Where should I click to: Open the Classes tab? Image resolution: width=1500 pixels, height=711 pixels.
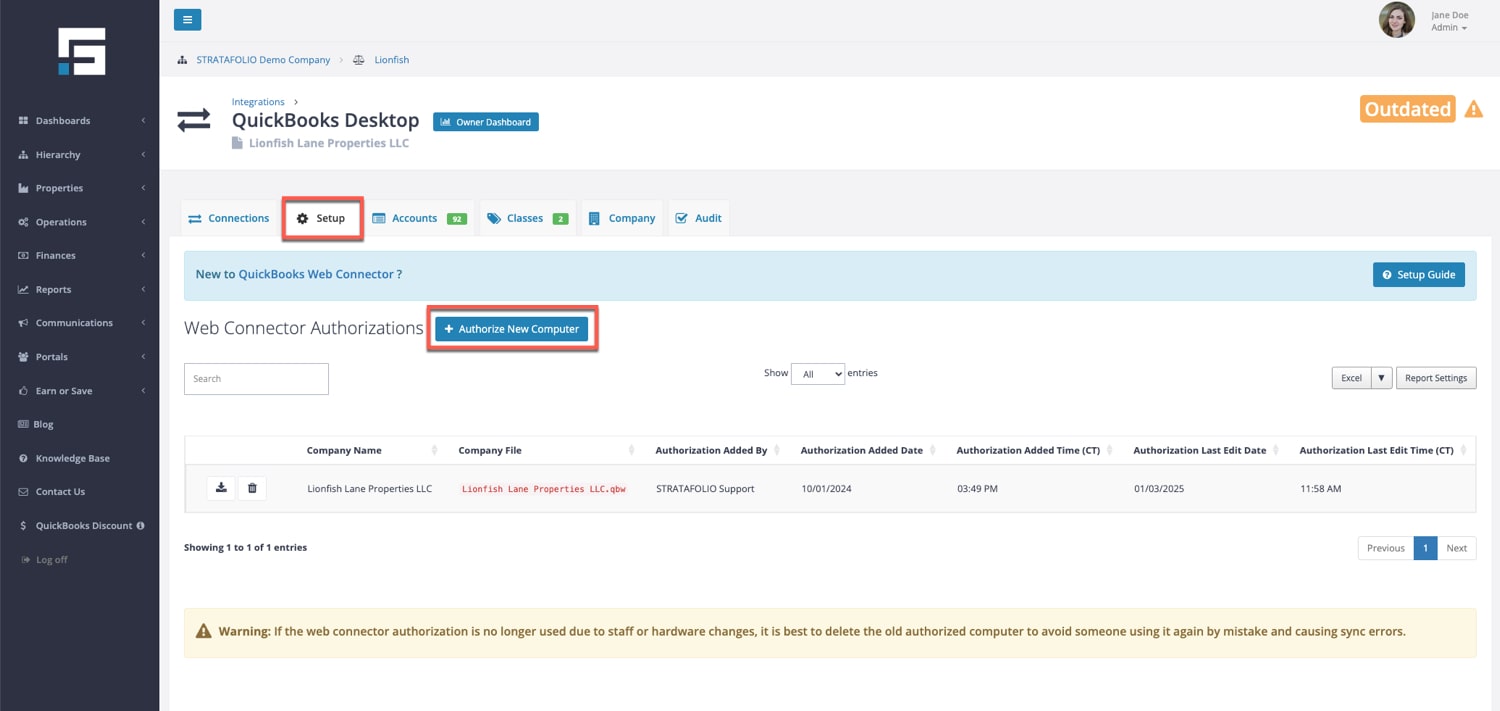point(527,218)
